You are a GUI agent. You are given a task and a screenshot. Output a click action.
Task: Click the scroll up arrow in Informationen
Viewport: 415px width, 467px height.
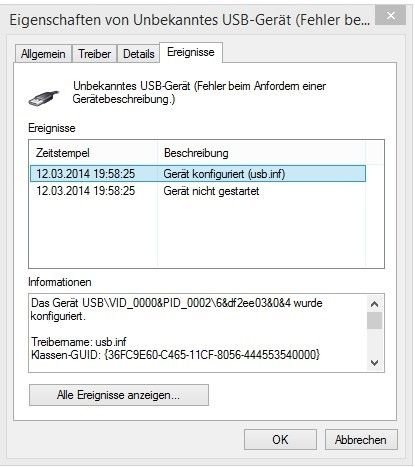[374, 304]
